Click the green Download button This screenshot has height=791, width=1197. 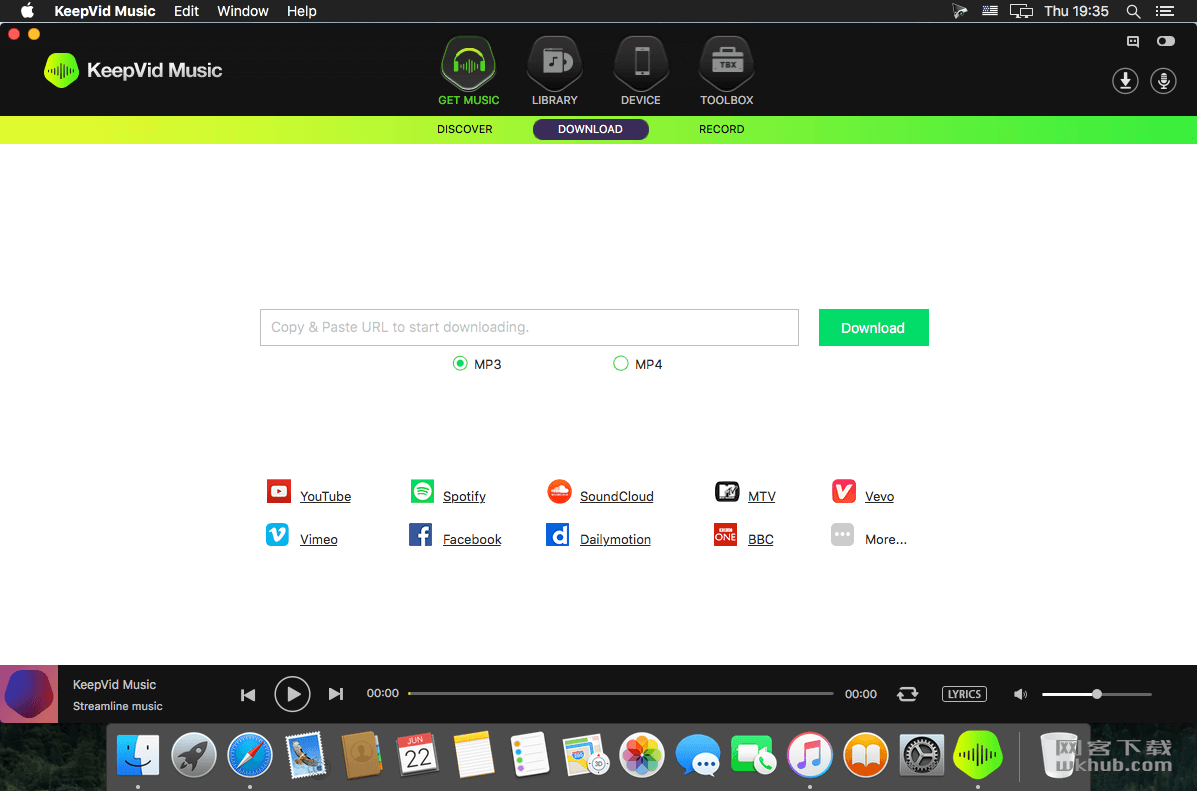click(x=873, y=328)
